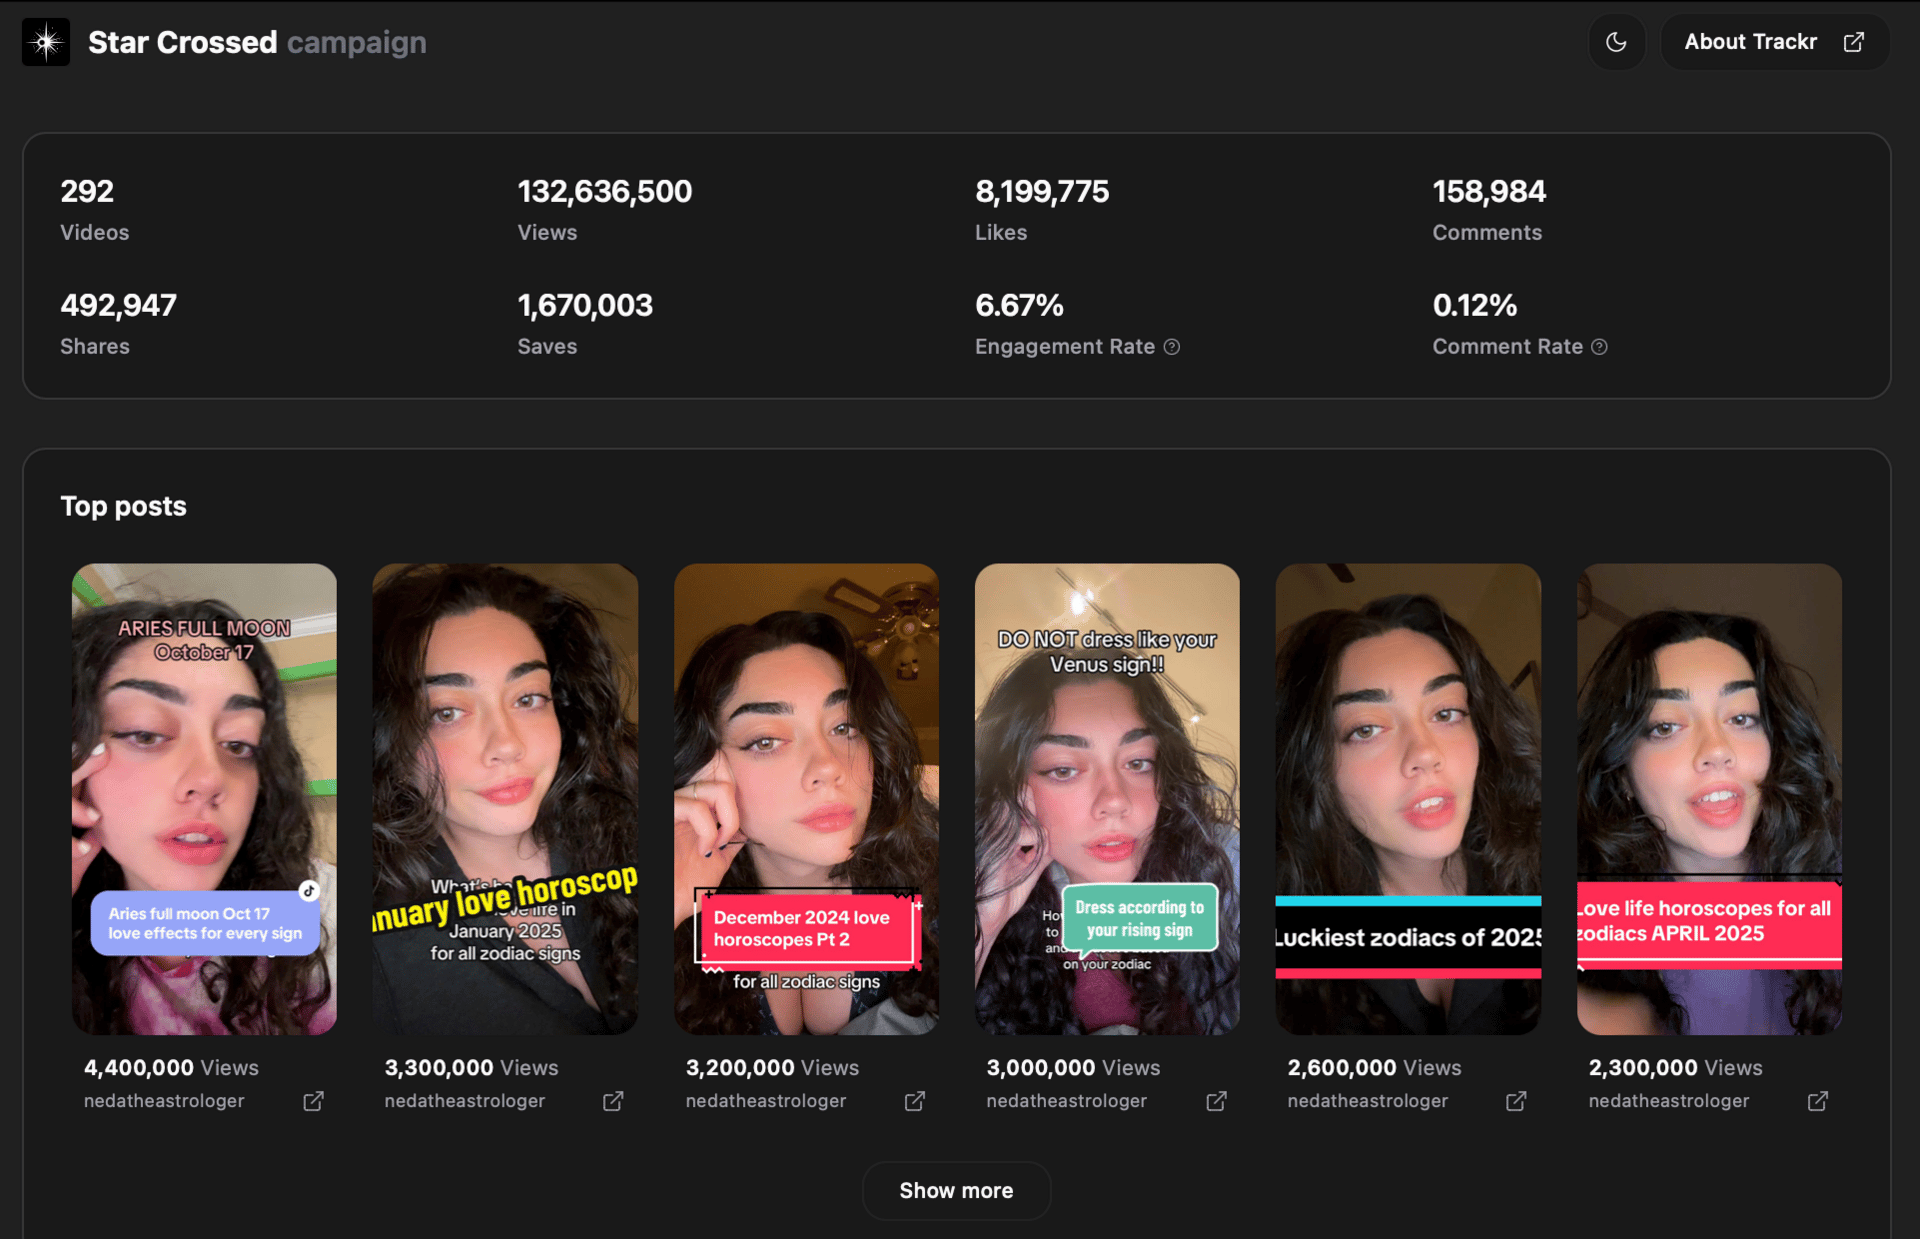Image resolution: width=1920 pixels, height=1239 pixels.
Task: Open December 2024 love horoscopes thumbnail
Action: pyautogui.click(x=806, y=798)
